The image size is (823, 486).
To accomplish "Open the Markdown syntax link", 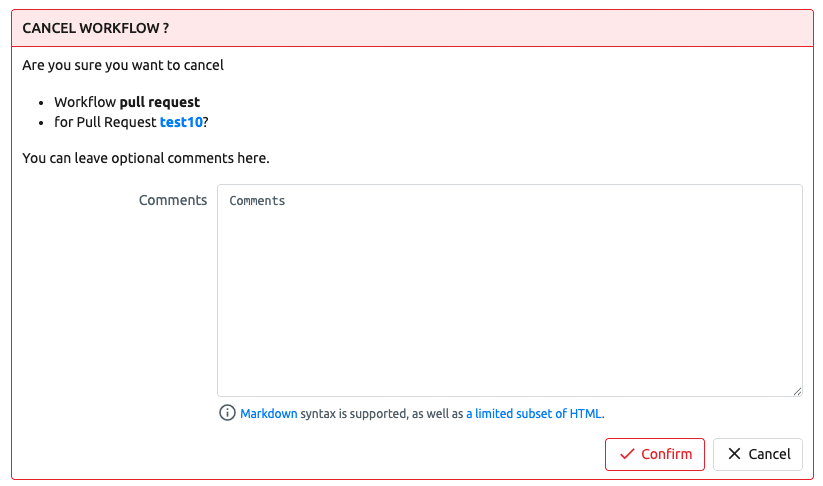I will pos(269,413).
